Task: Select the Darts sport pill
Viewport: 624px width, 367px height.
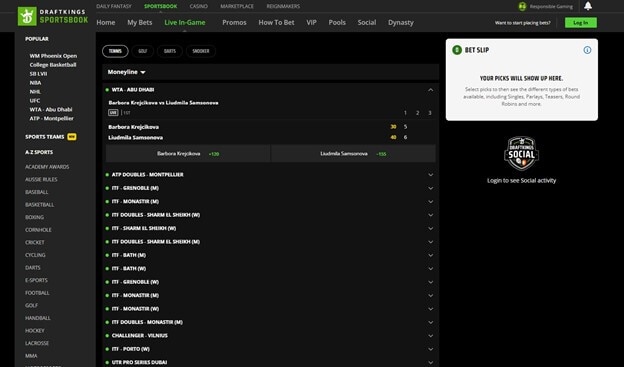Action: [x=170, y=51]
